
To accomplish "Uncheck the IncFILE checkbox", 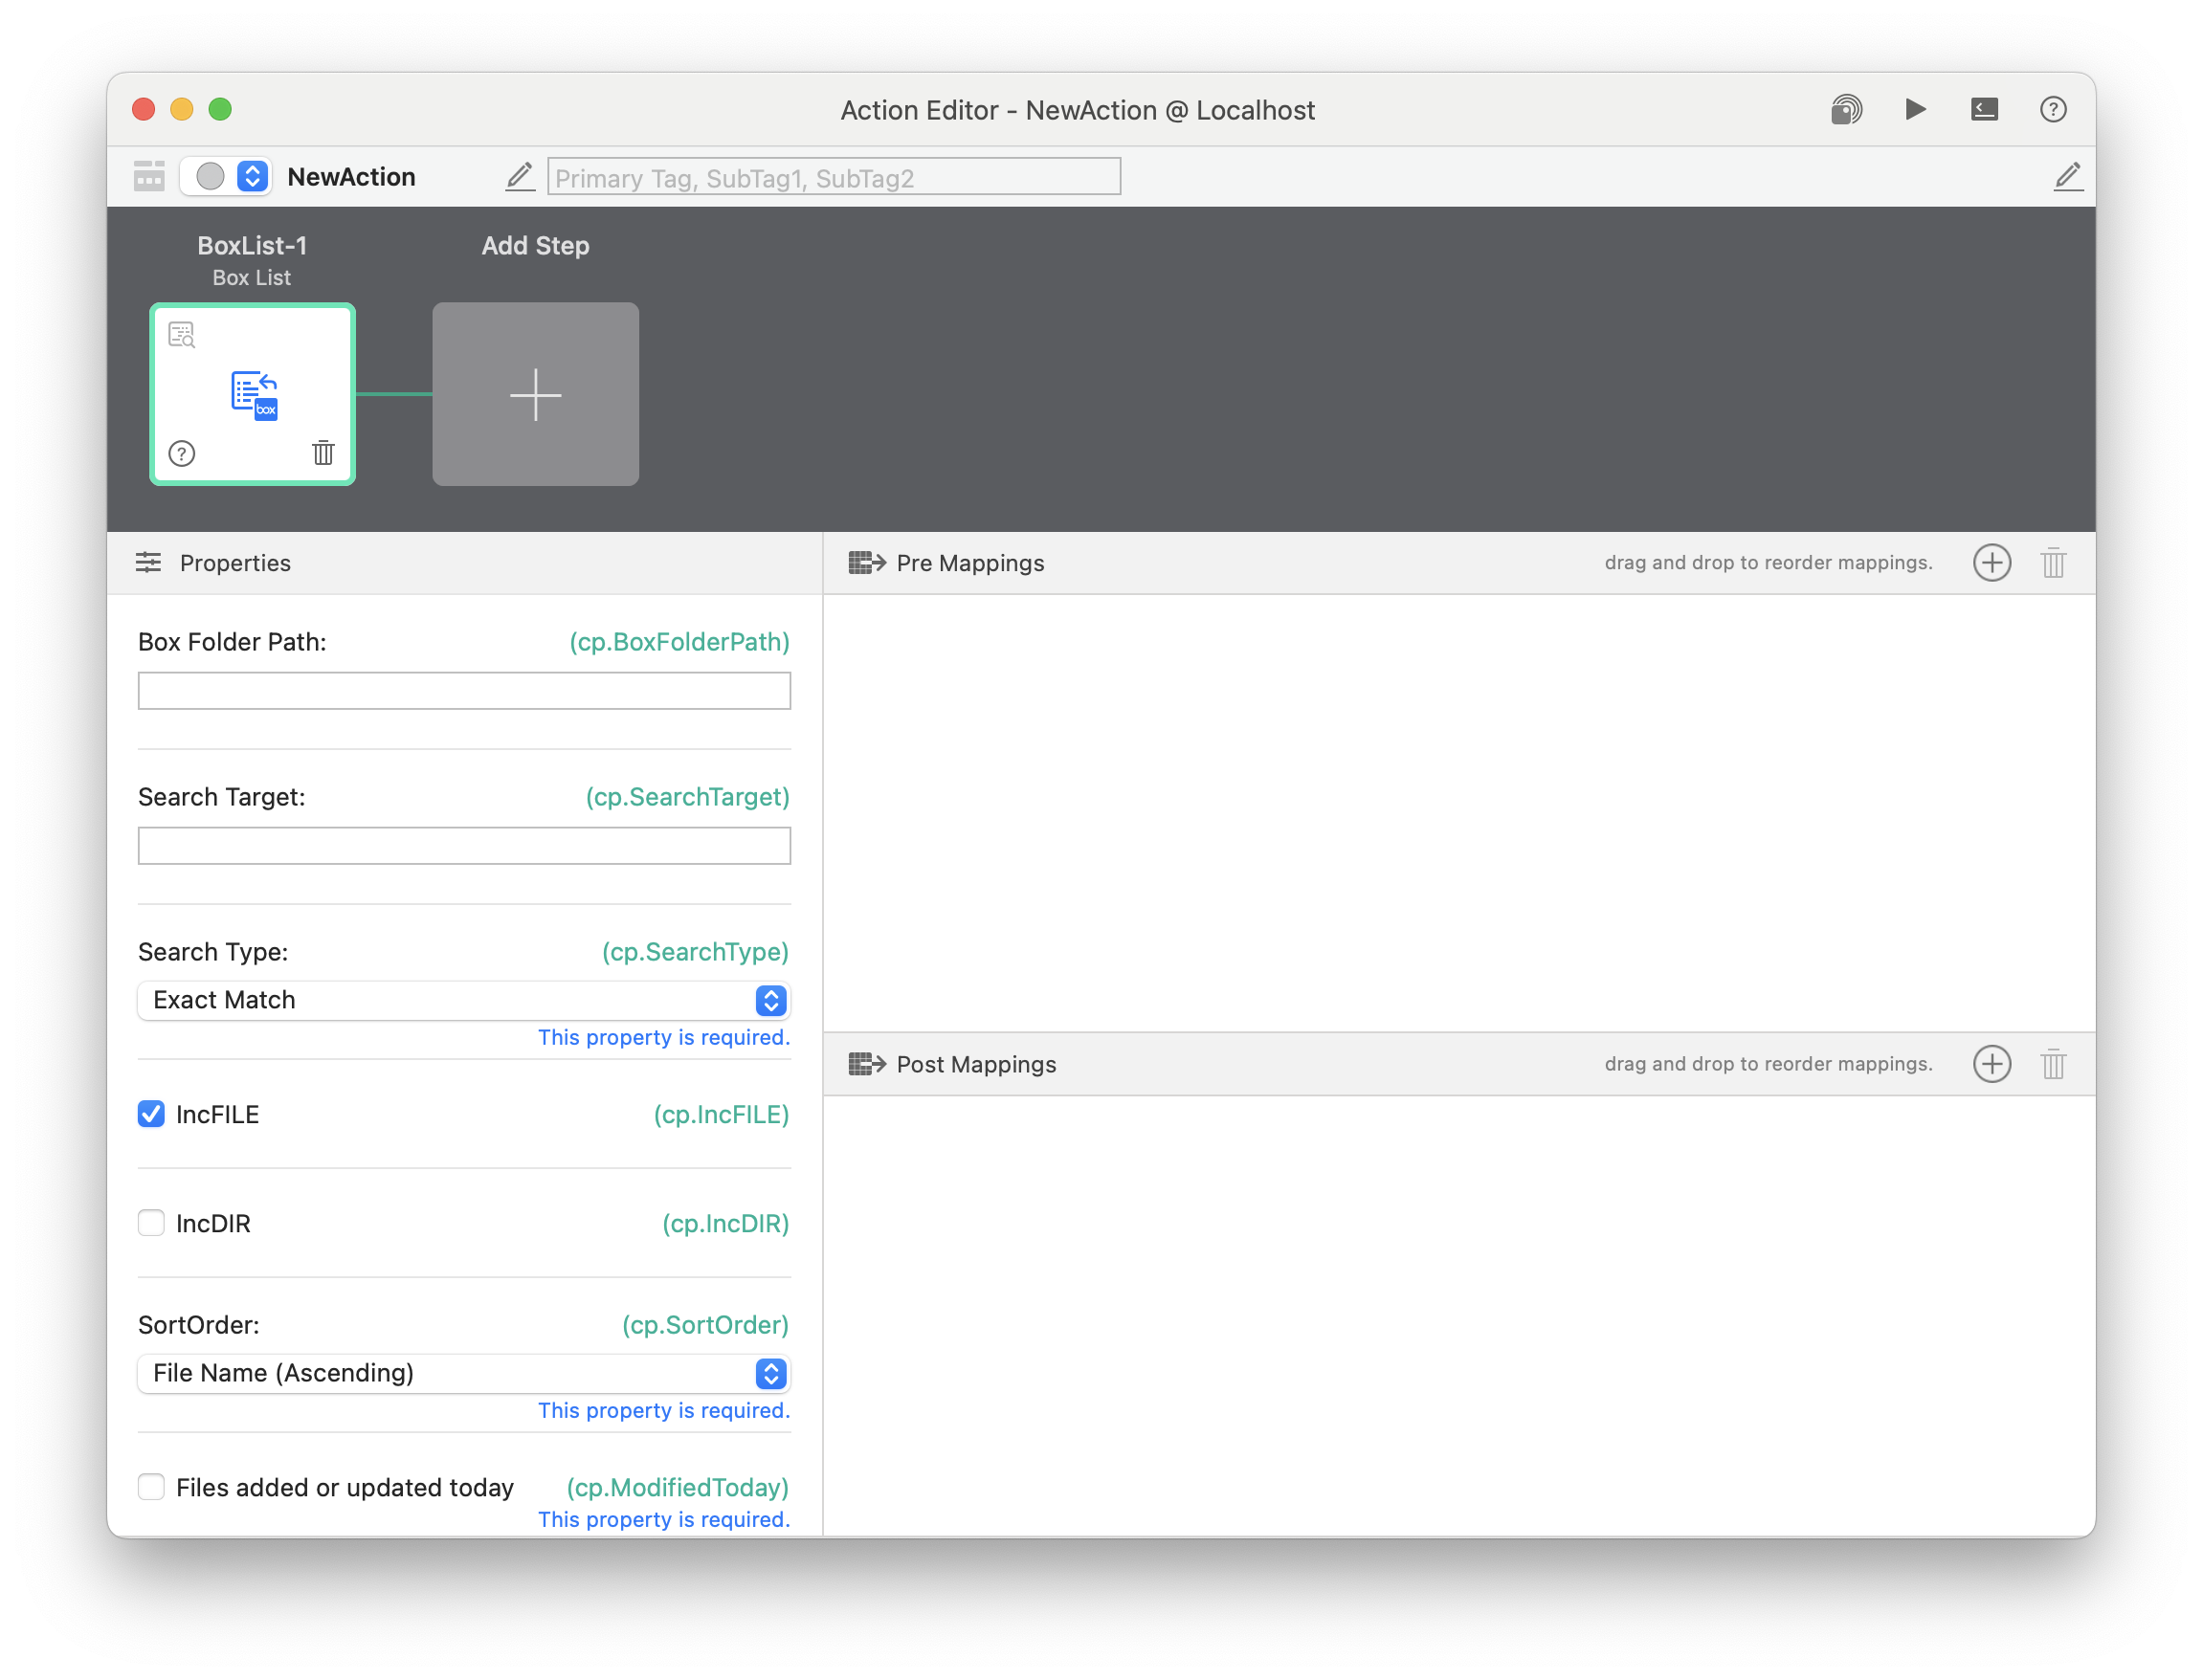I will [x=151, y=1114].
